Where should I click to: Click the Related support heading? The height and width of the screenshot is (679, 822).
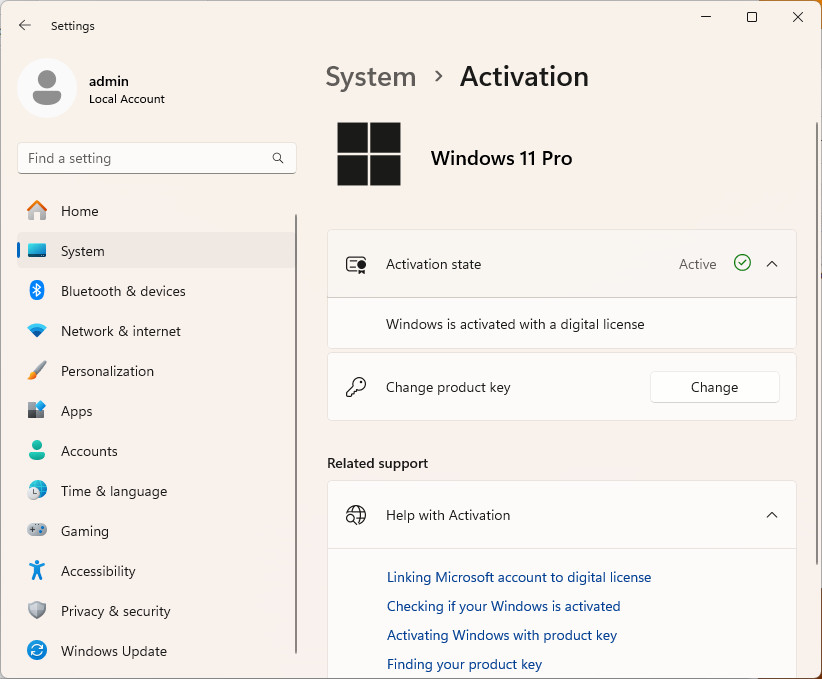pyautogui.click(x=377, y=463)
